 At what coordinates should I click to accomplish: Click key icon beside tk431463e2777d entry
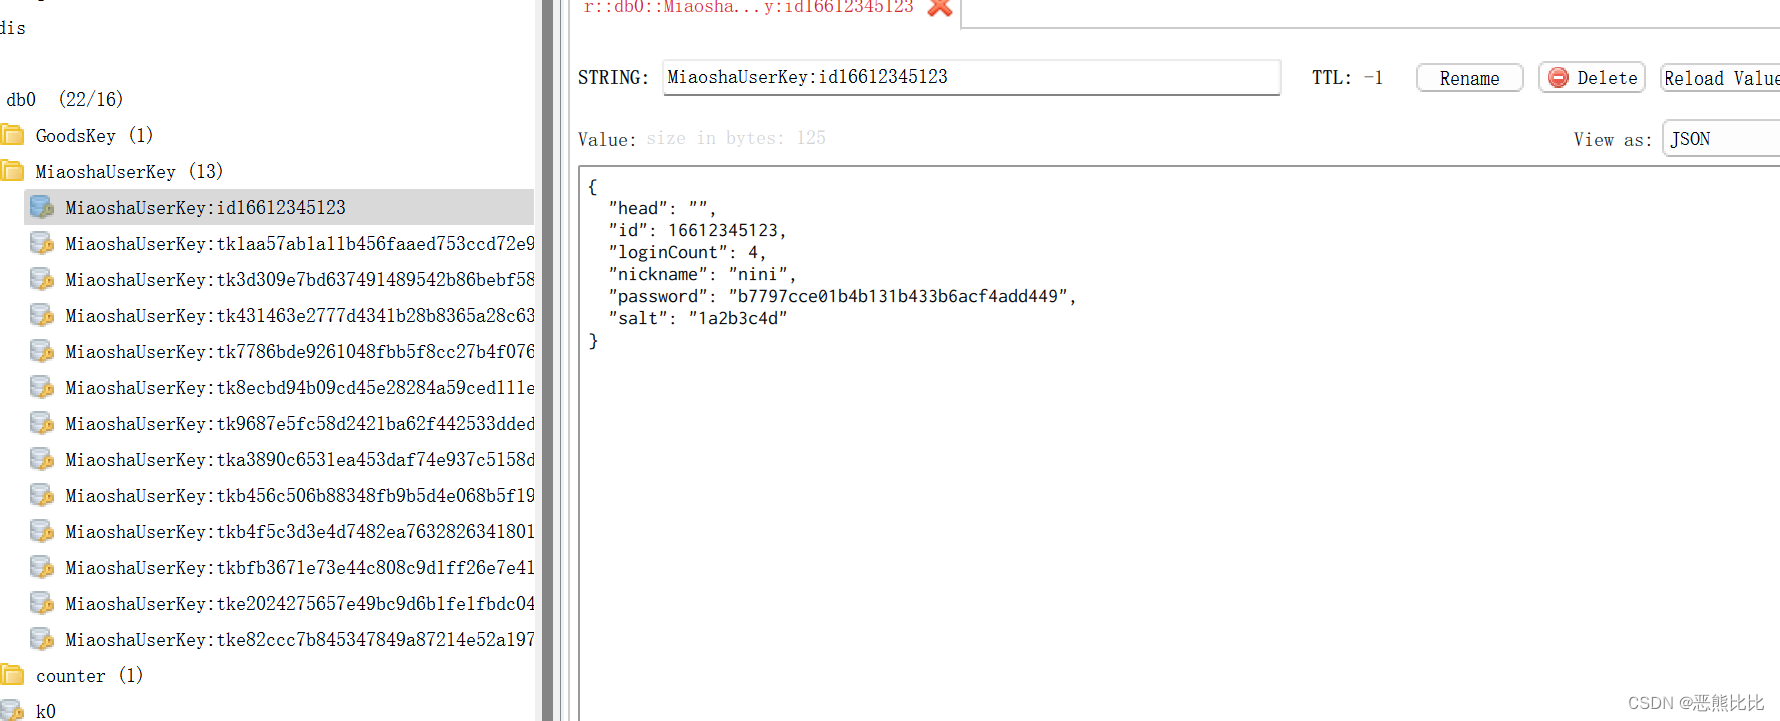[x=42, y=315]
